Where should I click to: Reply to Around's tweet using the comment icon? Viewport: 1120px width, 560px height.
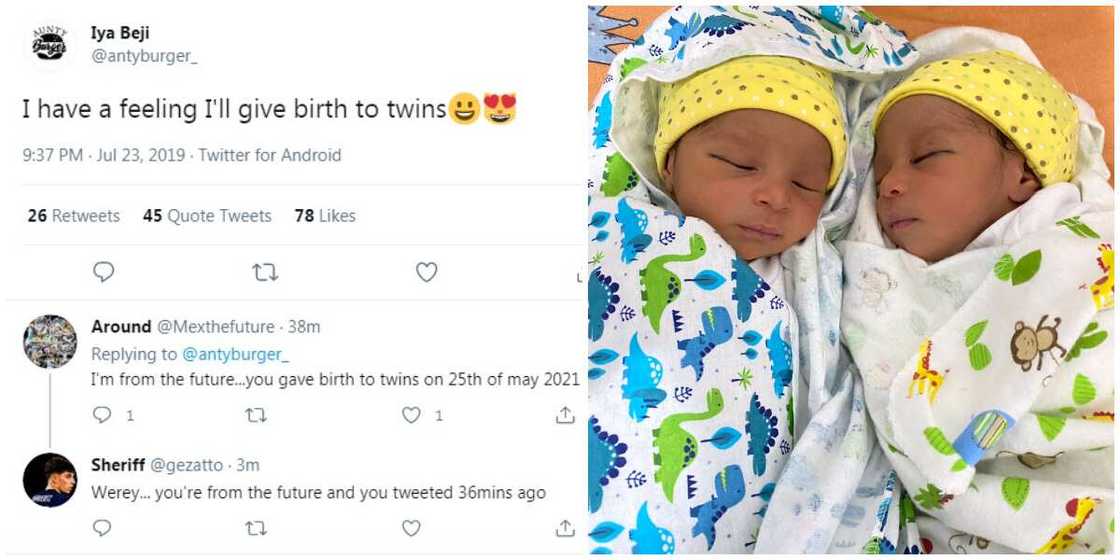(103, 414)
